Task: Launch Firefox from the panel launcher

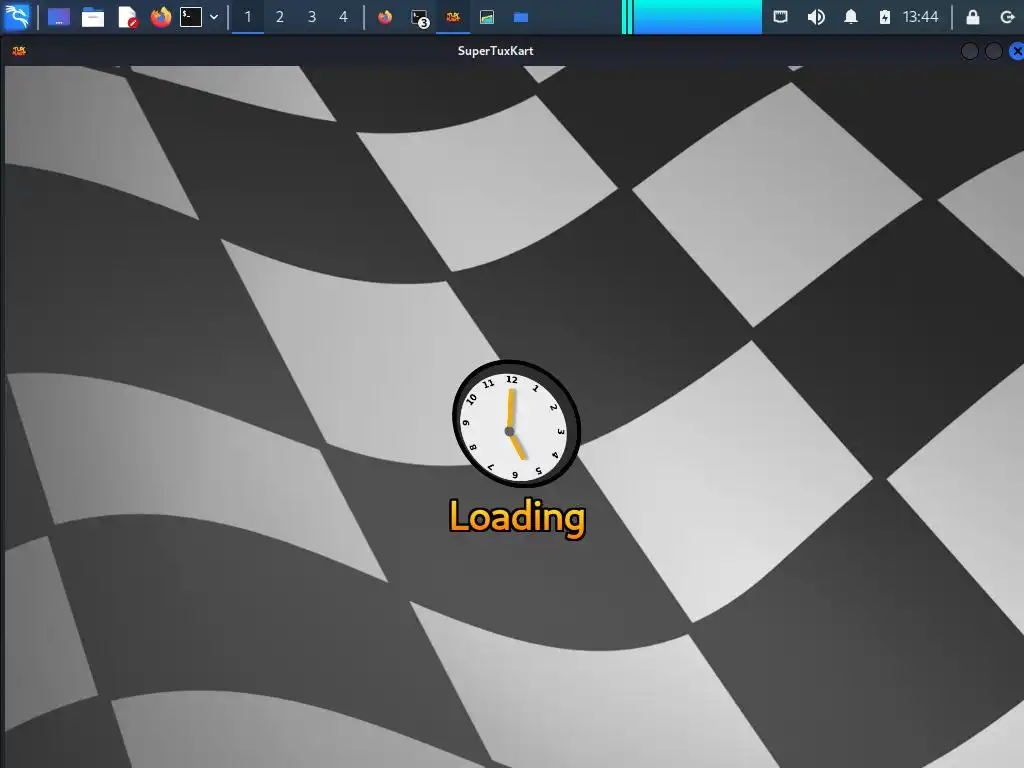Action: (x=161, y=17)
